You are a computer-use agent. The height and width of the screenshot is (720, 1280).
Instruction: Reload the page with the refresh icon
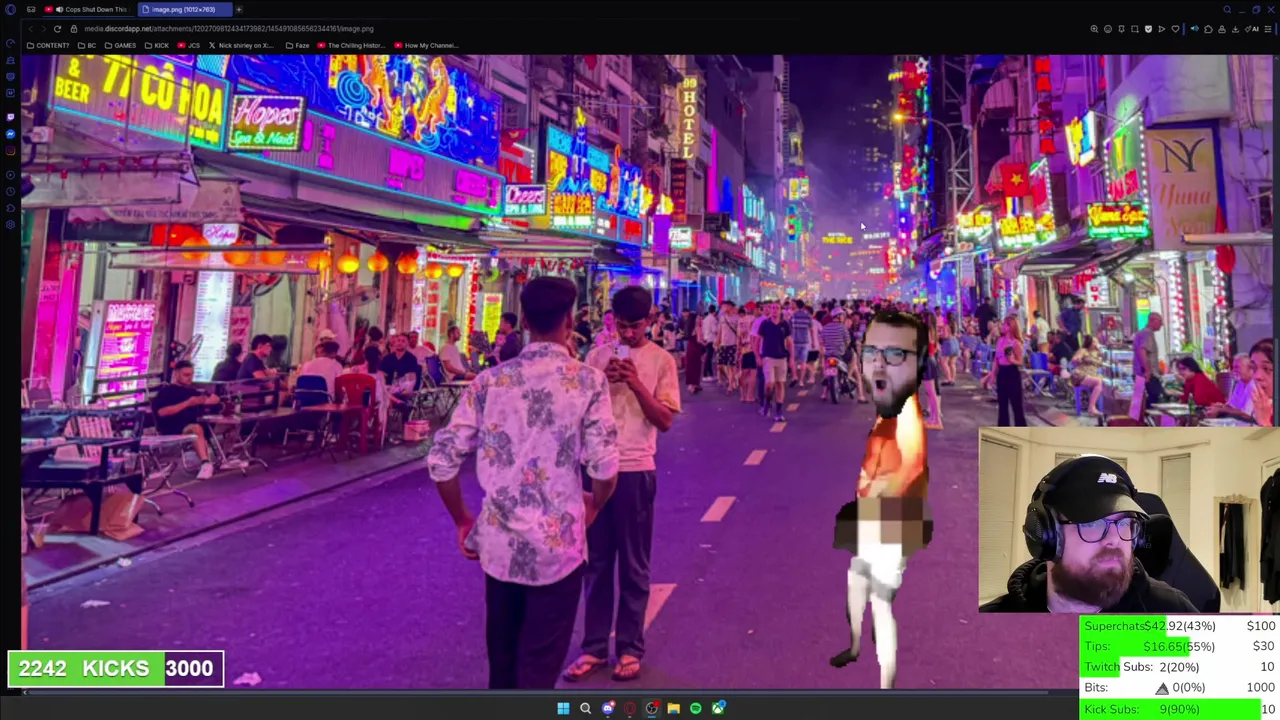(x=57, y=29)
